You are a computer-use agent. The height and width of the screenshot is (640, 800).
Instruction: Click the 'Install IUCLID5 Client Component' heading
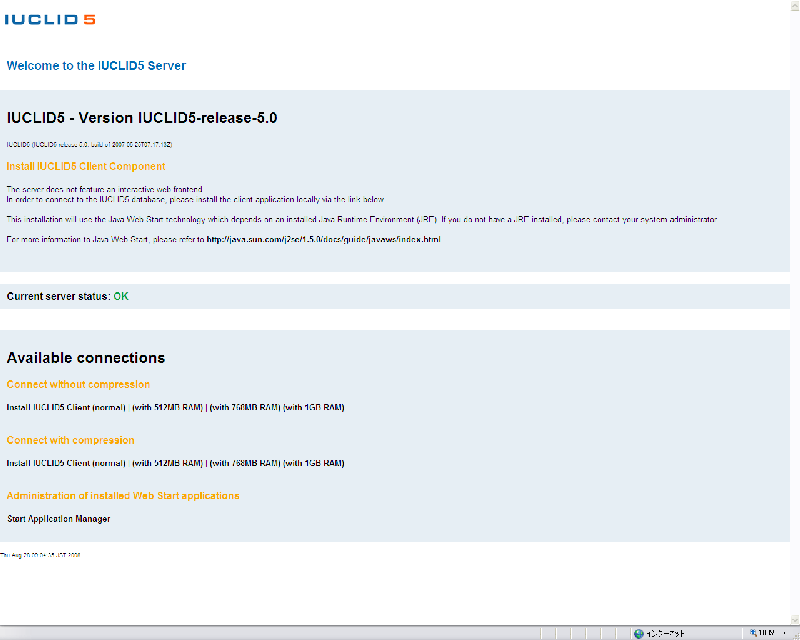[86, 166]
